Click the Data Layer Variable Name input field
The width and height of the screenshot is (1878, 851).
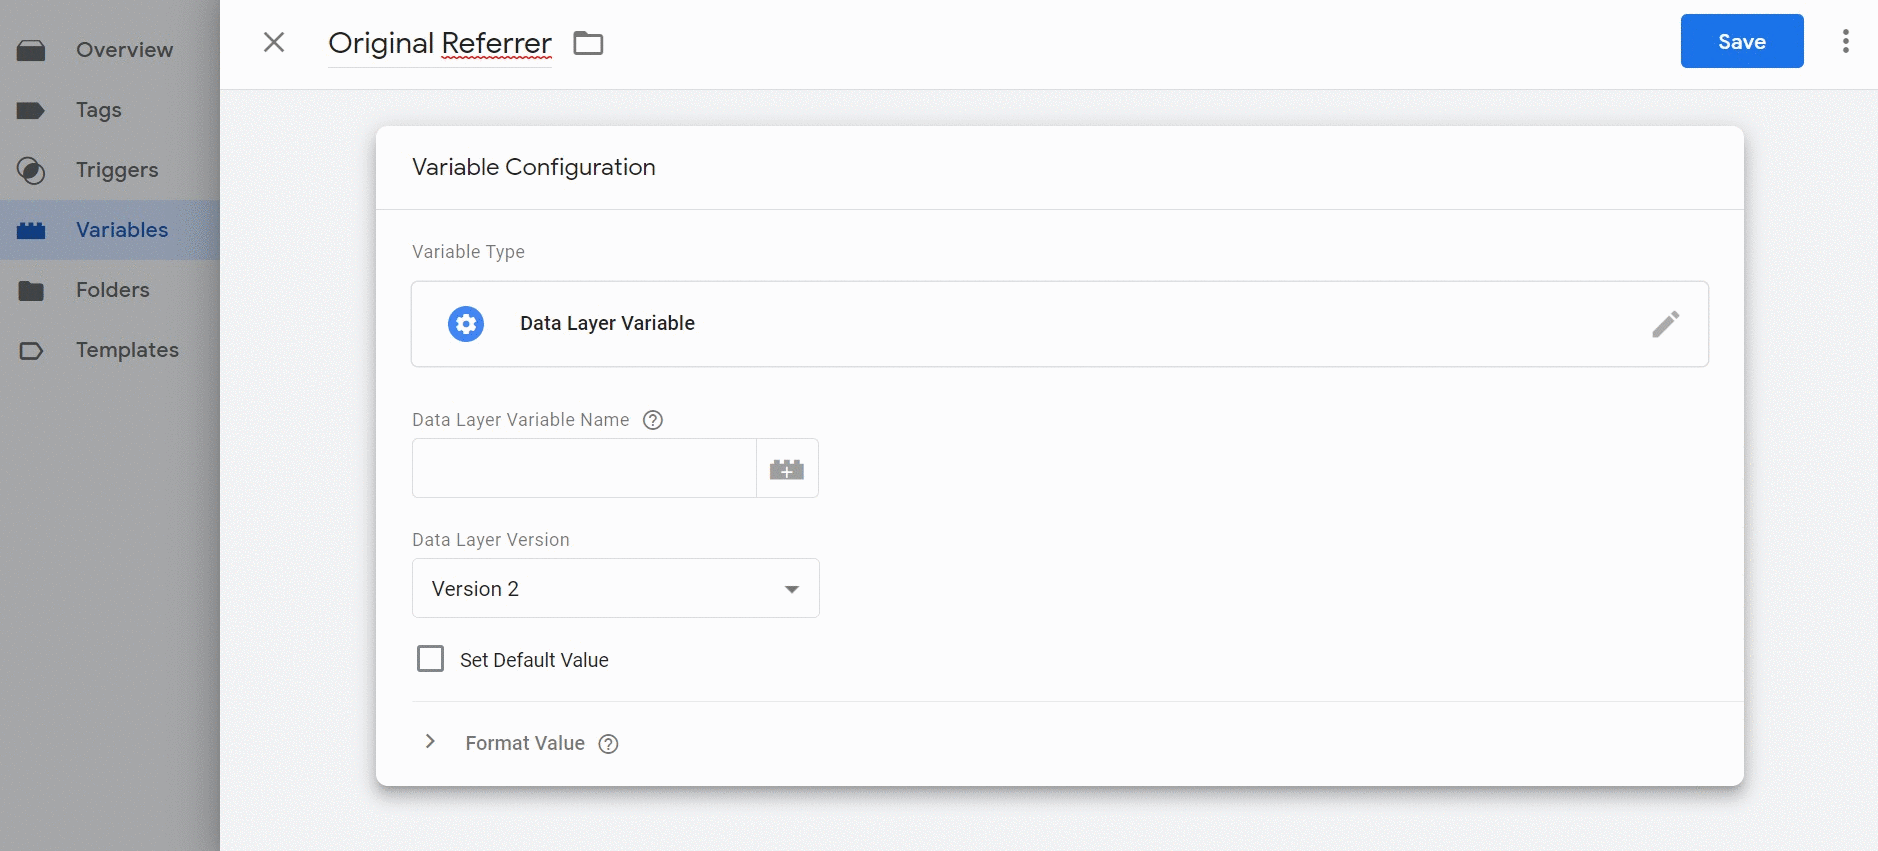[583, 468]
